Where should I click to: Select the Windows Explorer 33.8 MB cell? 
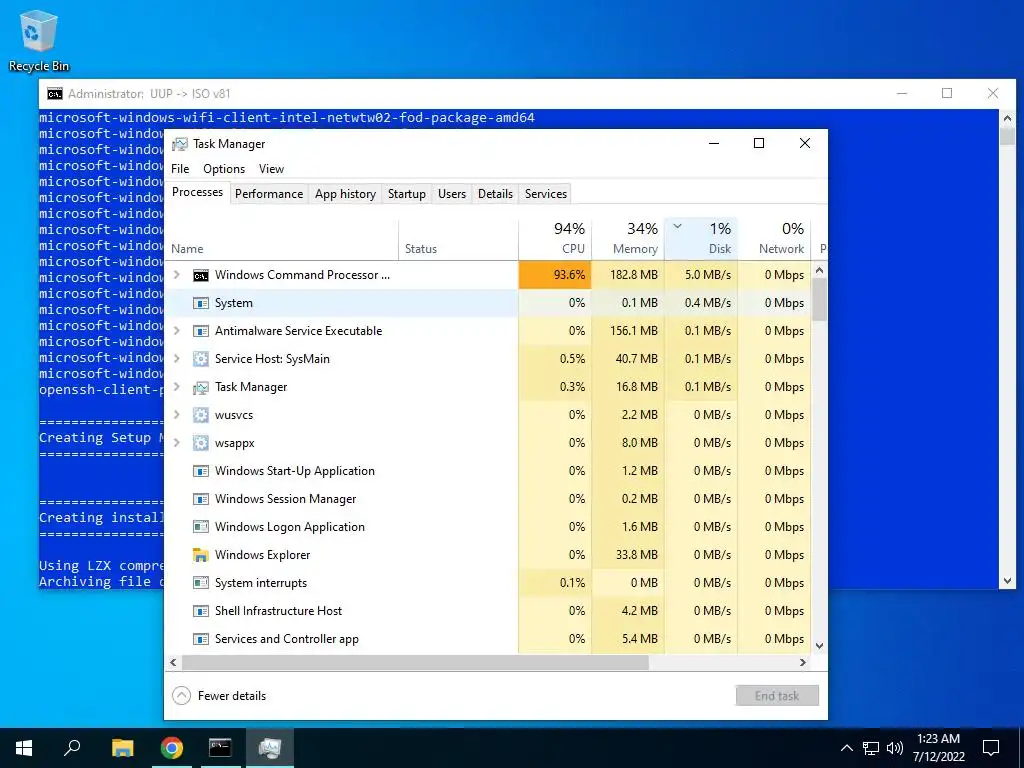pyautogui.click(x=628, y=555)
